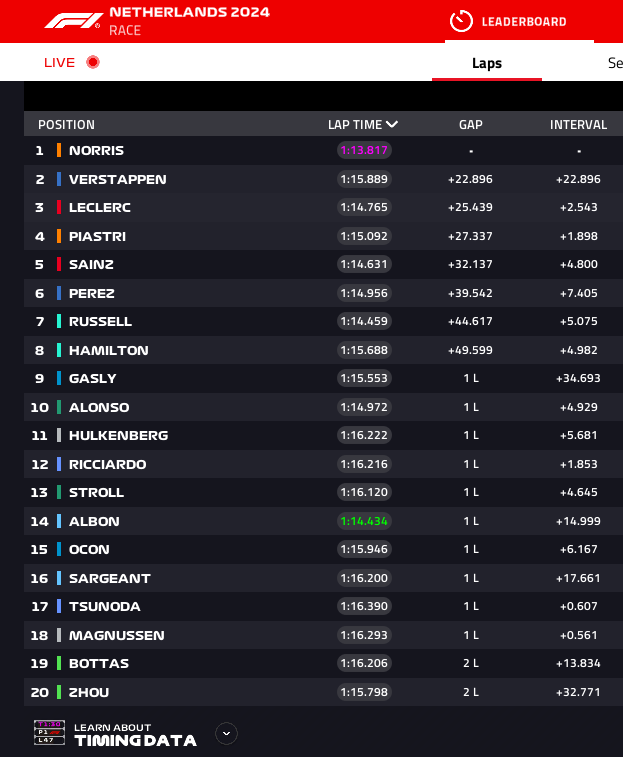Viewport: 623px width, 757px height.
Task: Click the F1 logo in header
Action: pos(73,21)
